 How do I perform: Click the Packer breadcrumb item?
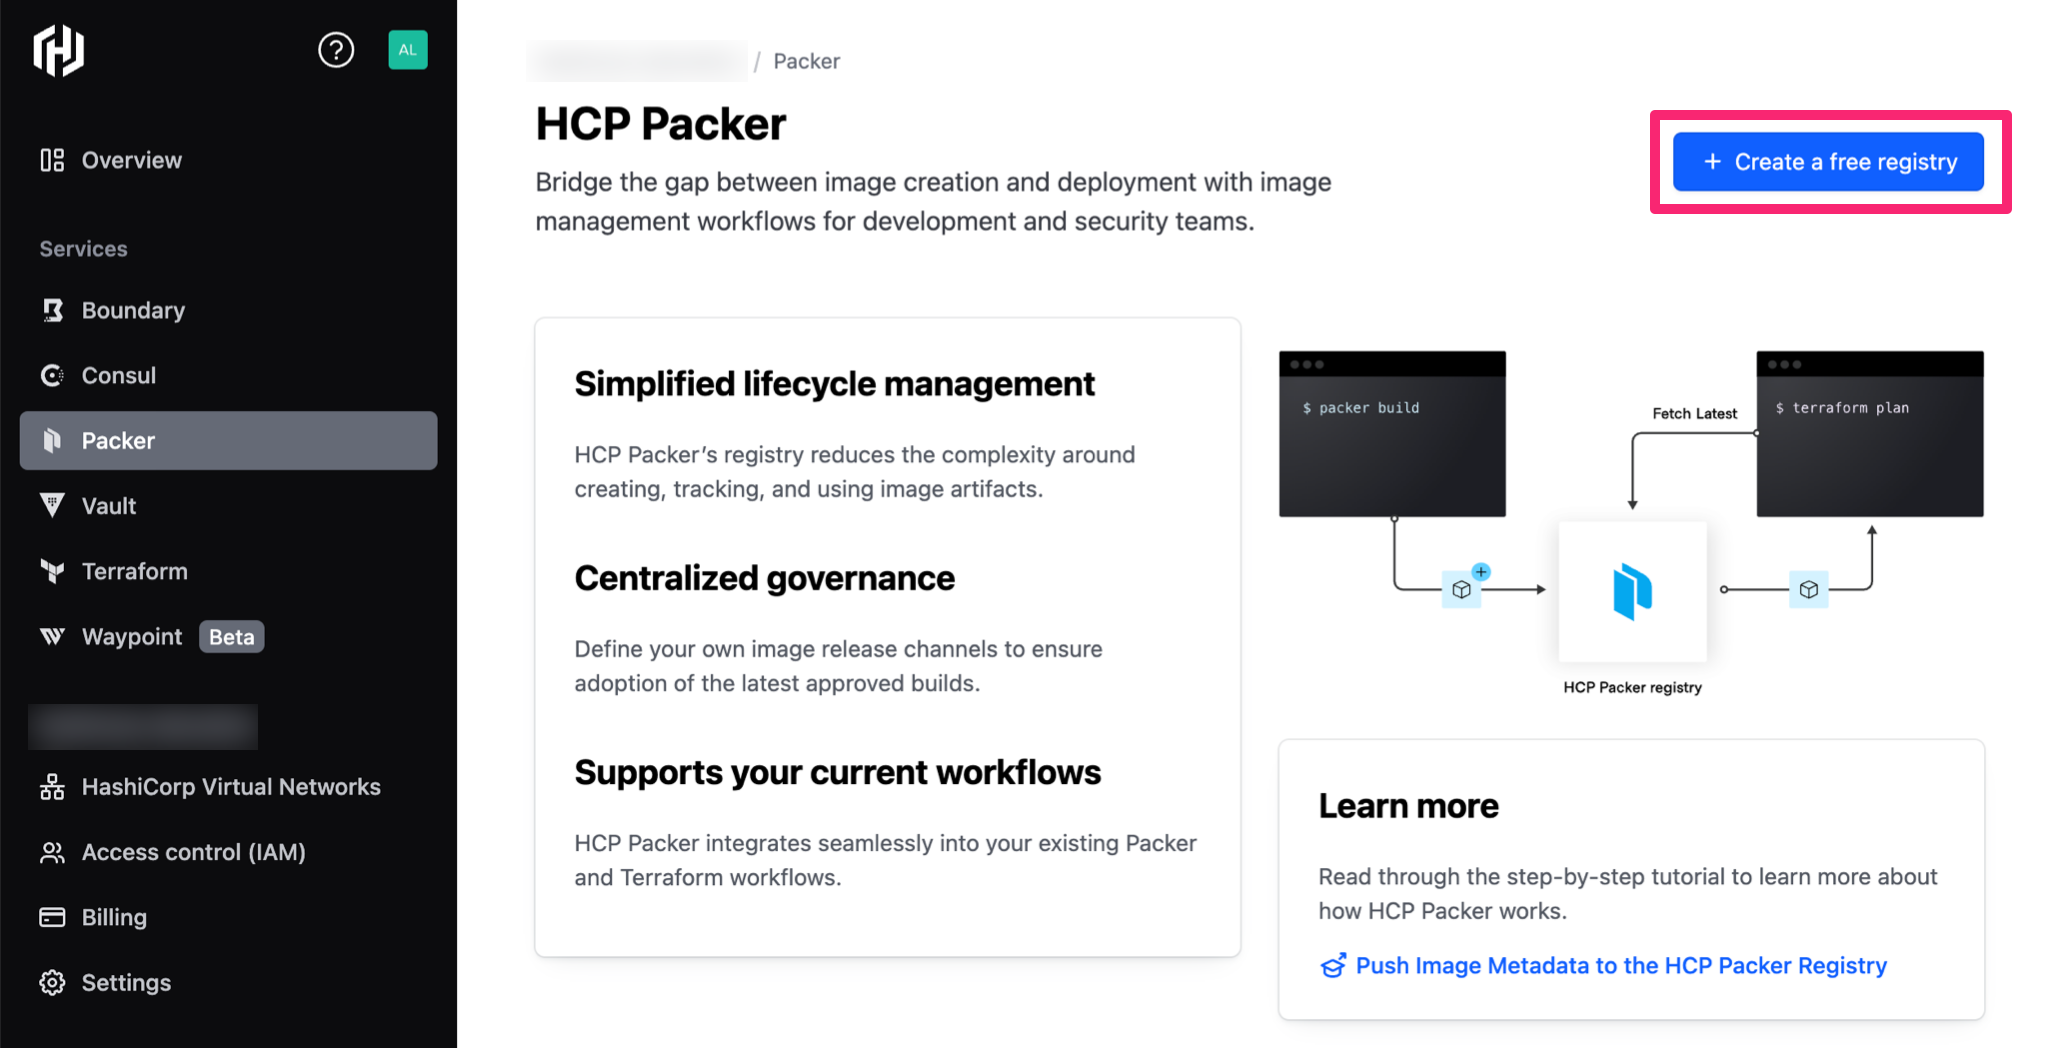806,61
